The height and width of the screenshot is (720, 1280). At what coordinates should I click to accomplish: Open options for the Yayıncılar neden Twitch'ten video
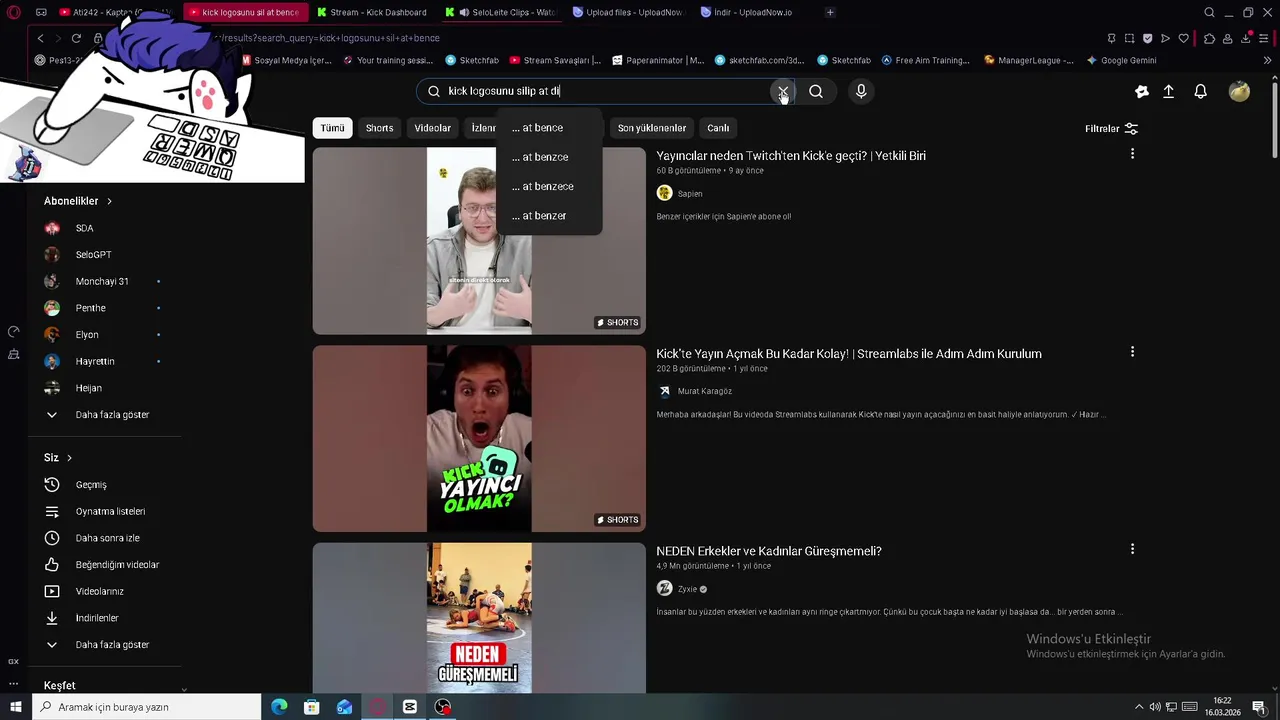1132,154
